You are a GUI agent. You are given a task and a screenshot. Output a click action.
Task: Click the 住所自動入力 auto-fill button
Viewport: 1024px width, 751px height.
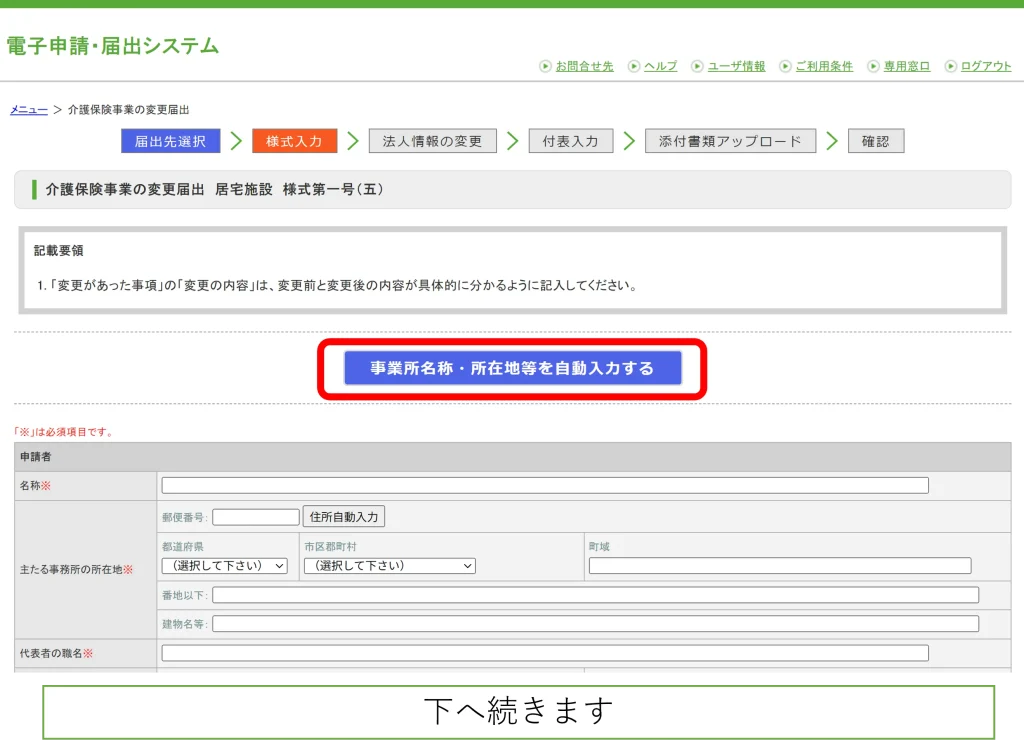[345, 516]
